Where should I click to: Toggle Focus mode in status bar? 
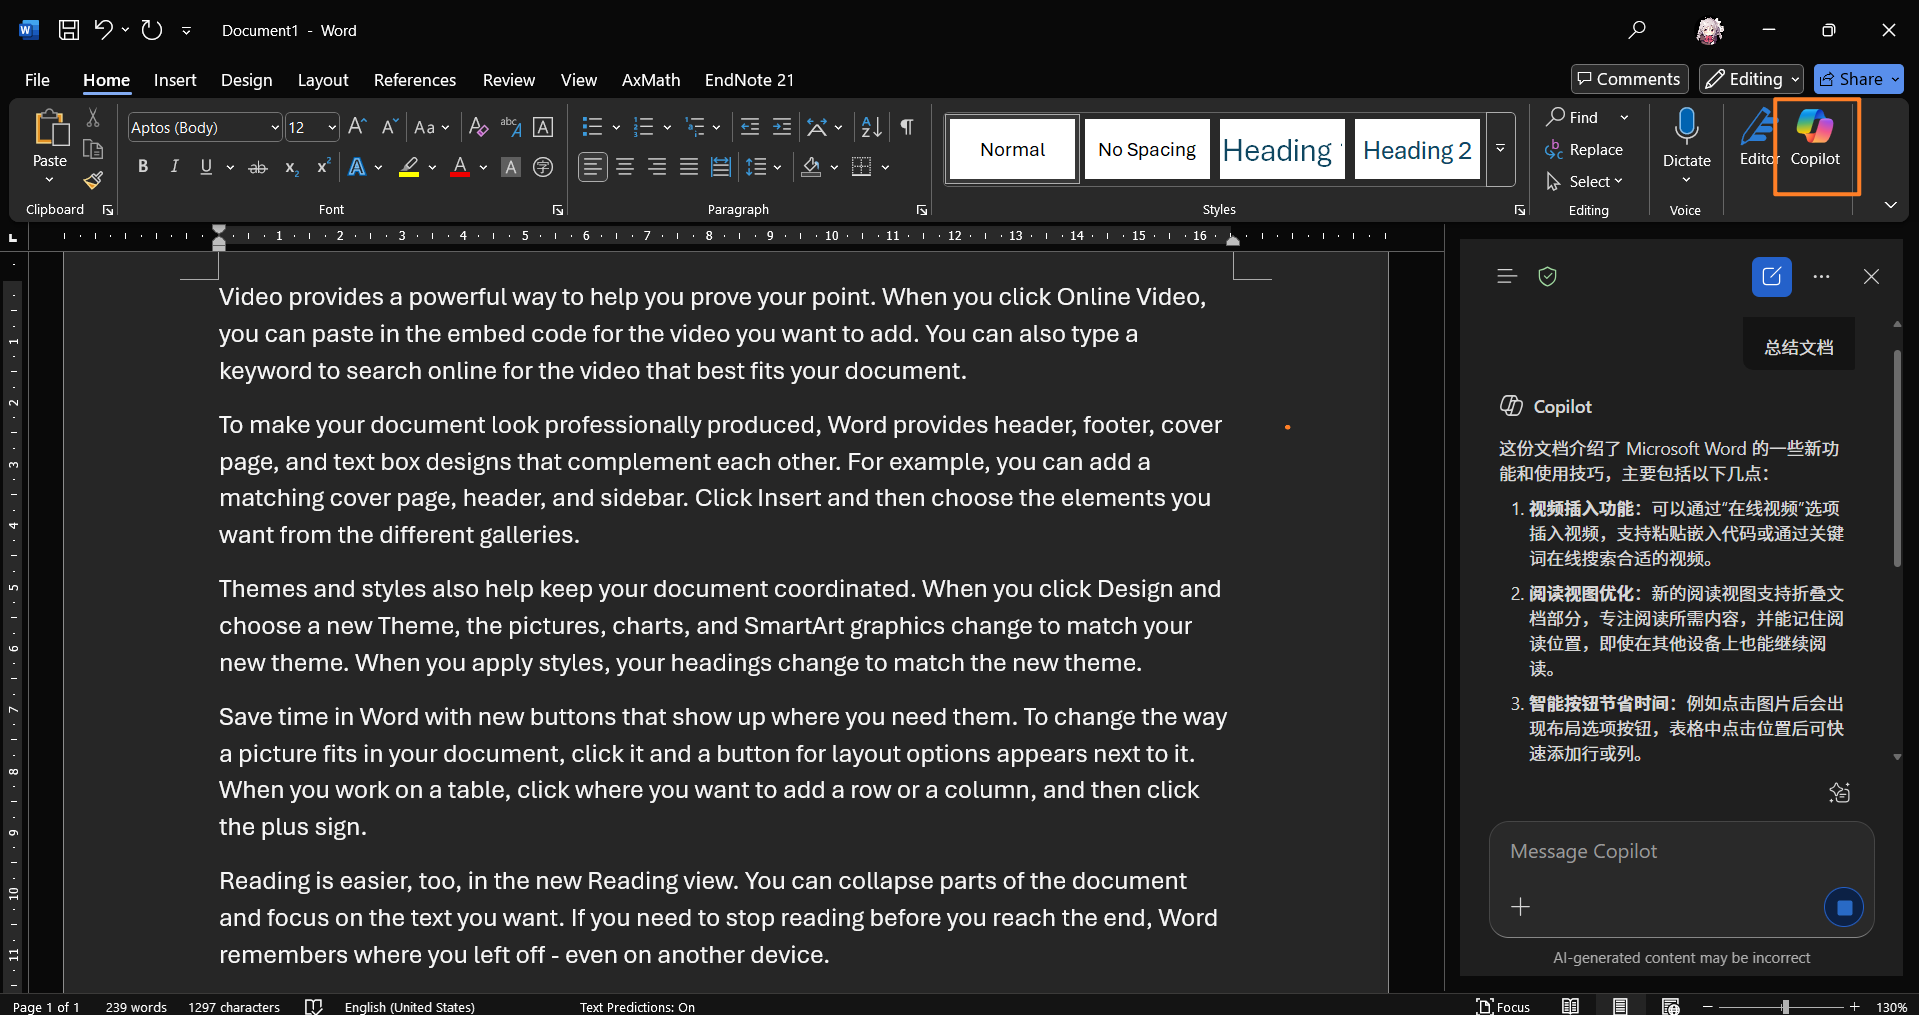[x=1503, y=1007]
